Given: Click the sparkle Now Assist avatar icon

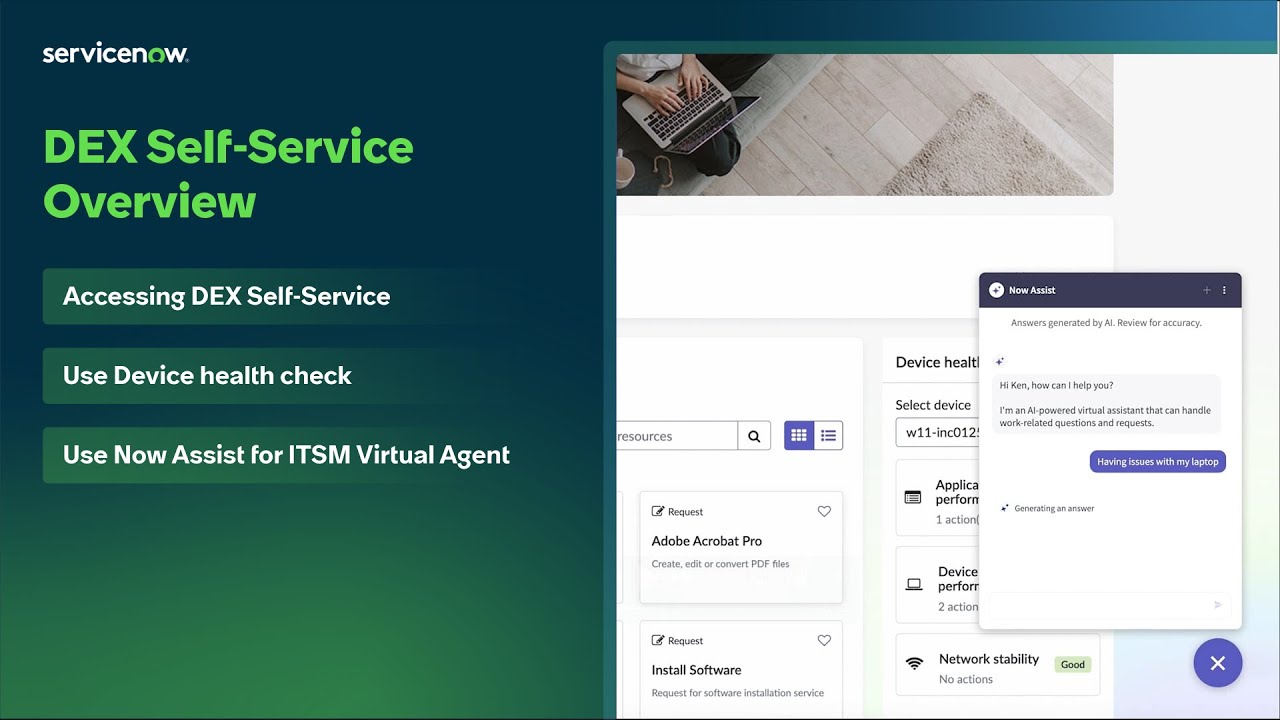Looking at the screenshot, I should pos(996,289).
